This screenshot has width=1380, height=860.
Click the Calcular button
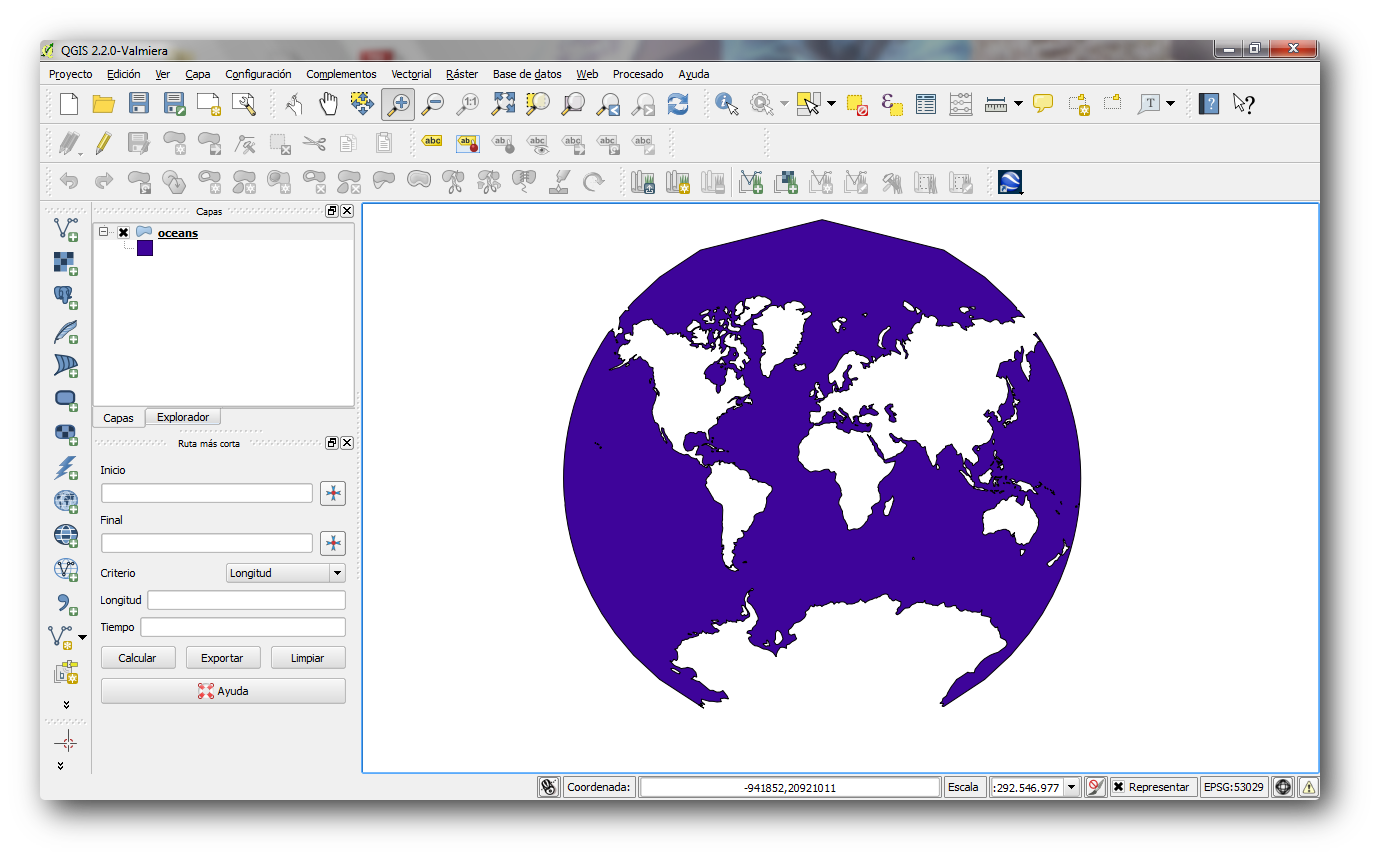click(x=137, y=658)
